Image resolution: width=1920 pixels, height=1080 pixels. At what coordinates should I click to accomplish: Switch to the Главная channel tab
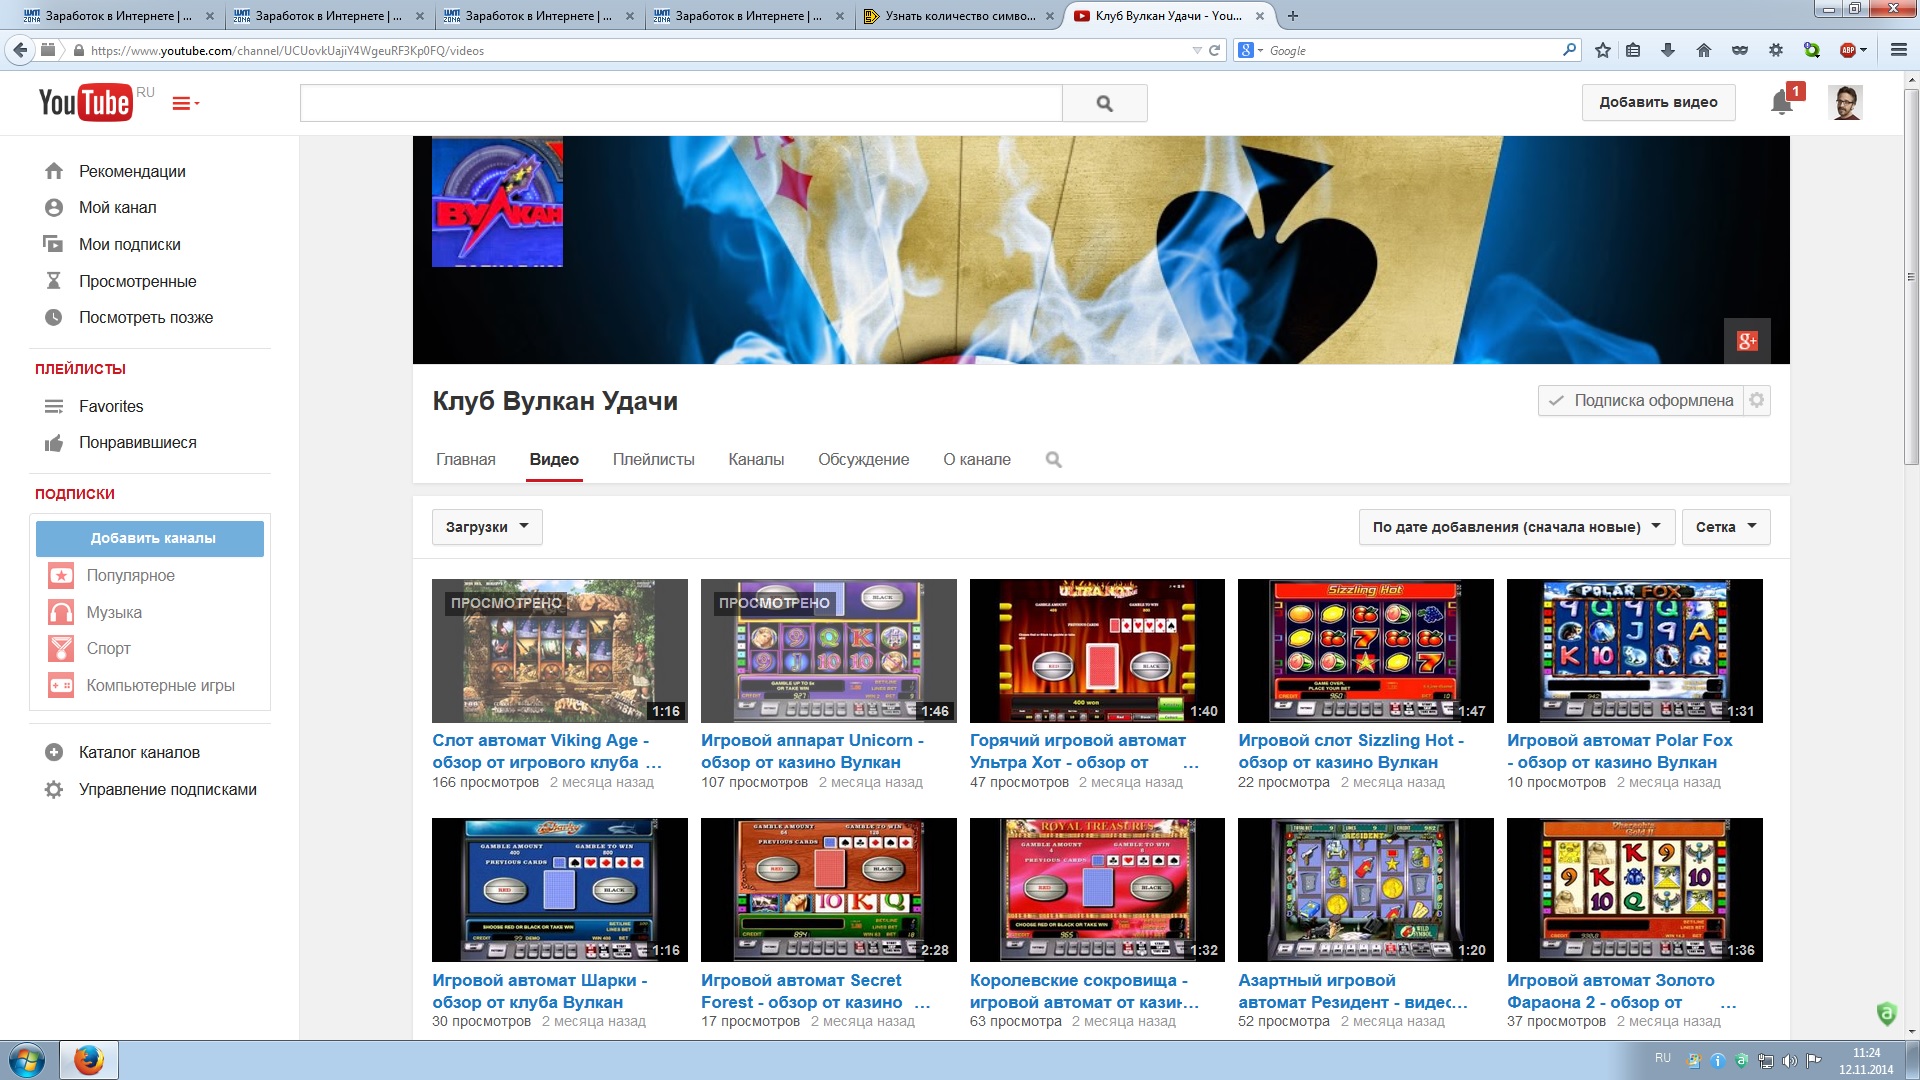click(x=466, y=460)
